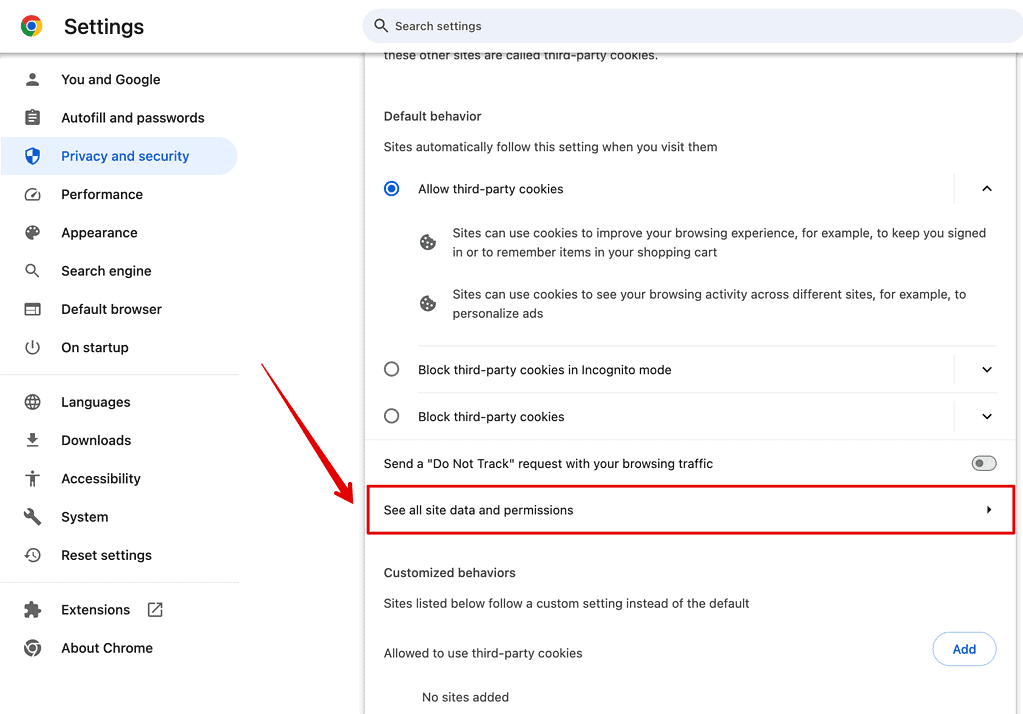The image size is (1023, 714).
Task: Choose Block third-party cookies in Incognito mode
Action: [391, 369]
